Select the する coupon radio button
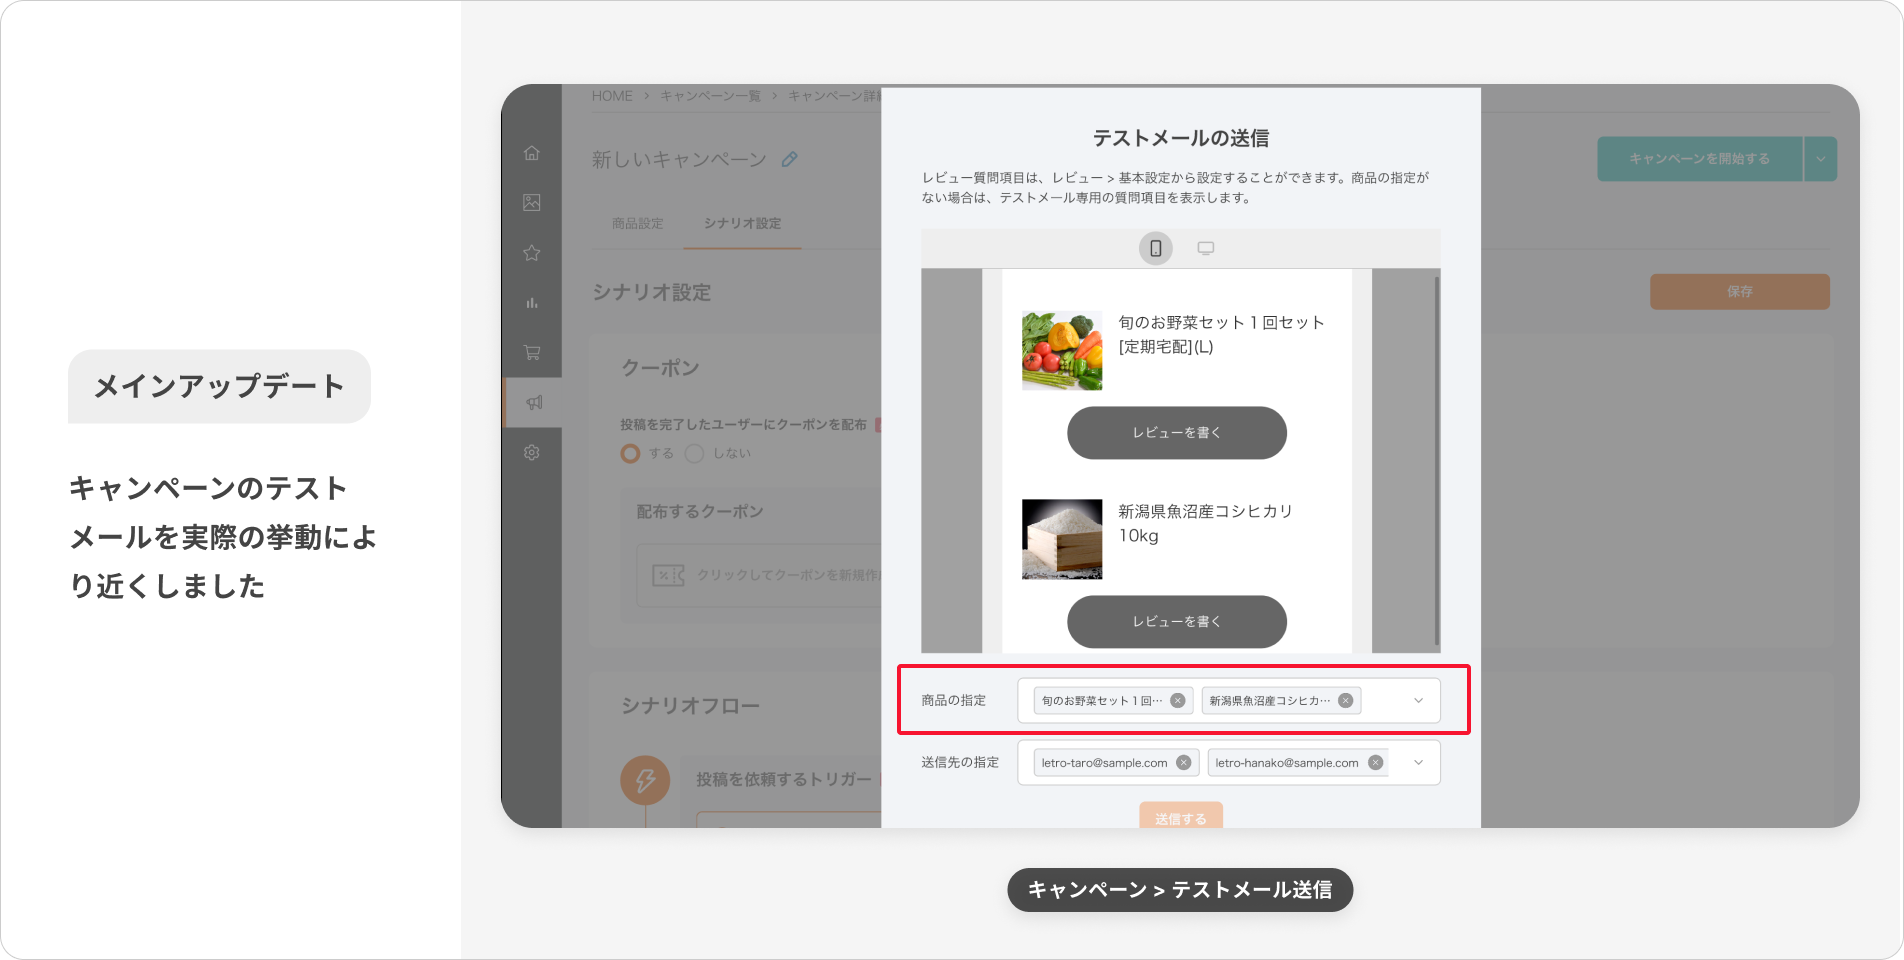 [630, 454]
